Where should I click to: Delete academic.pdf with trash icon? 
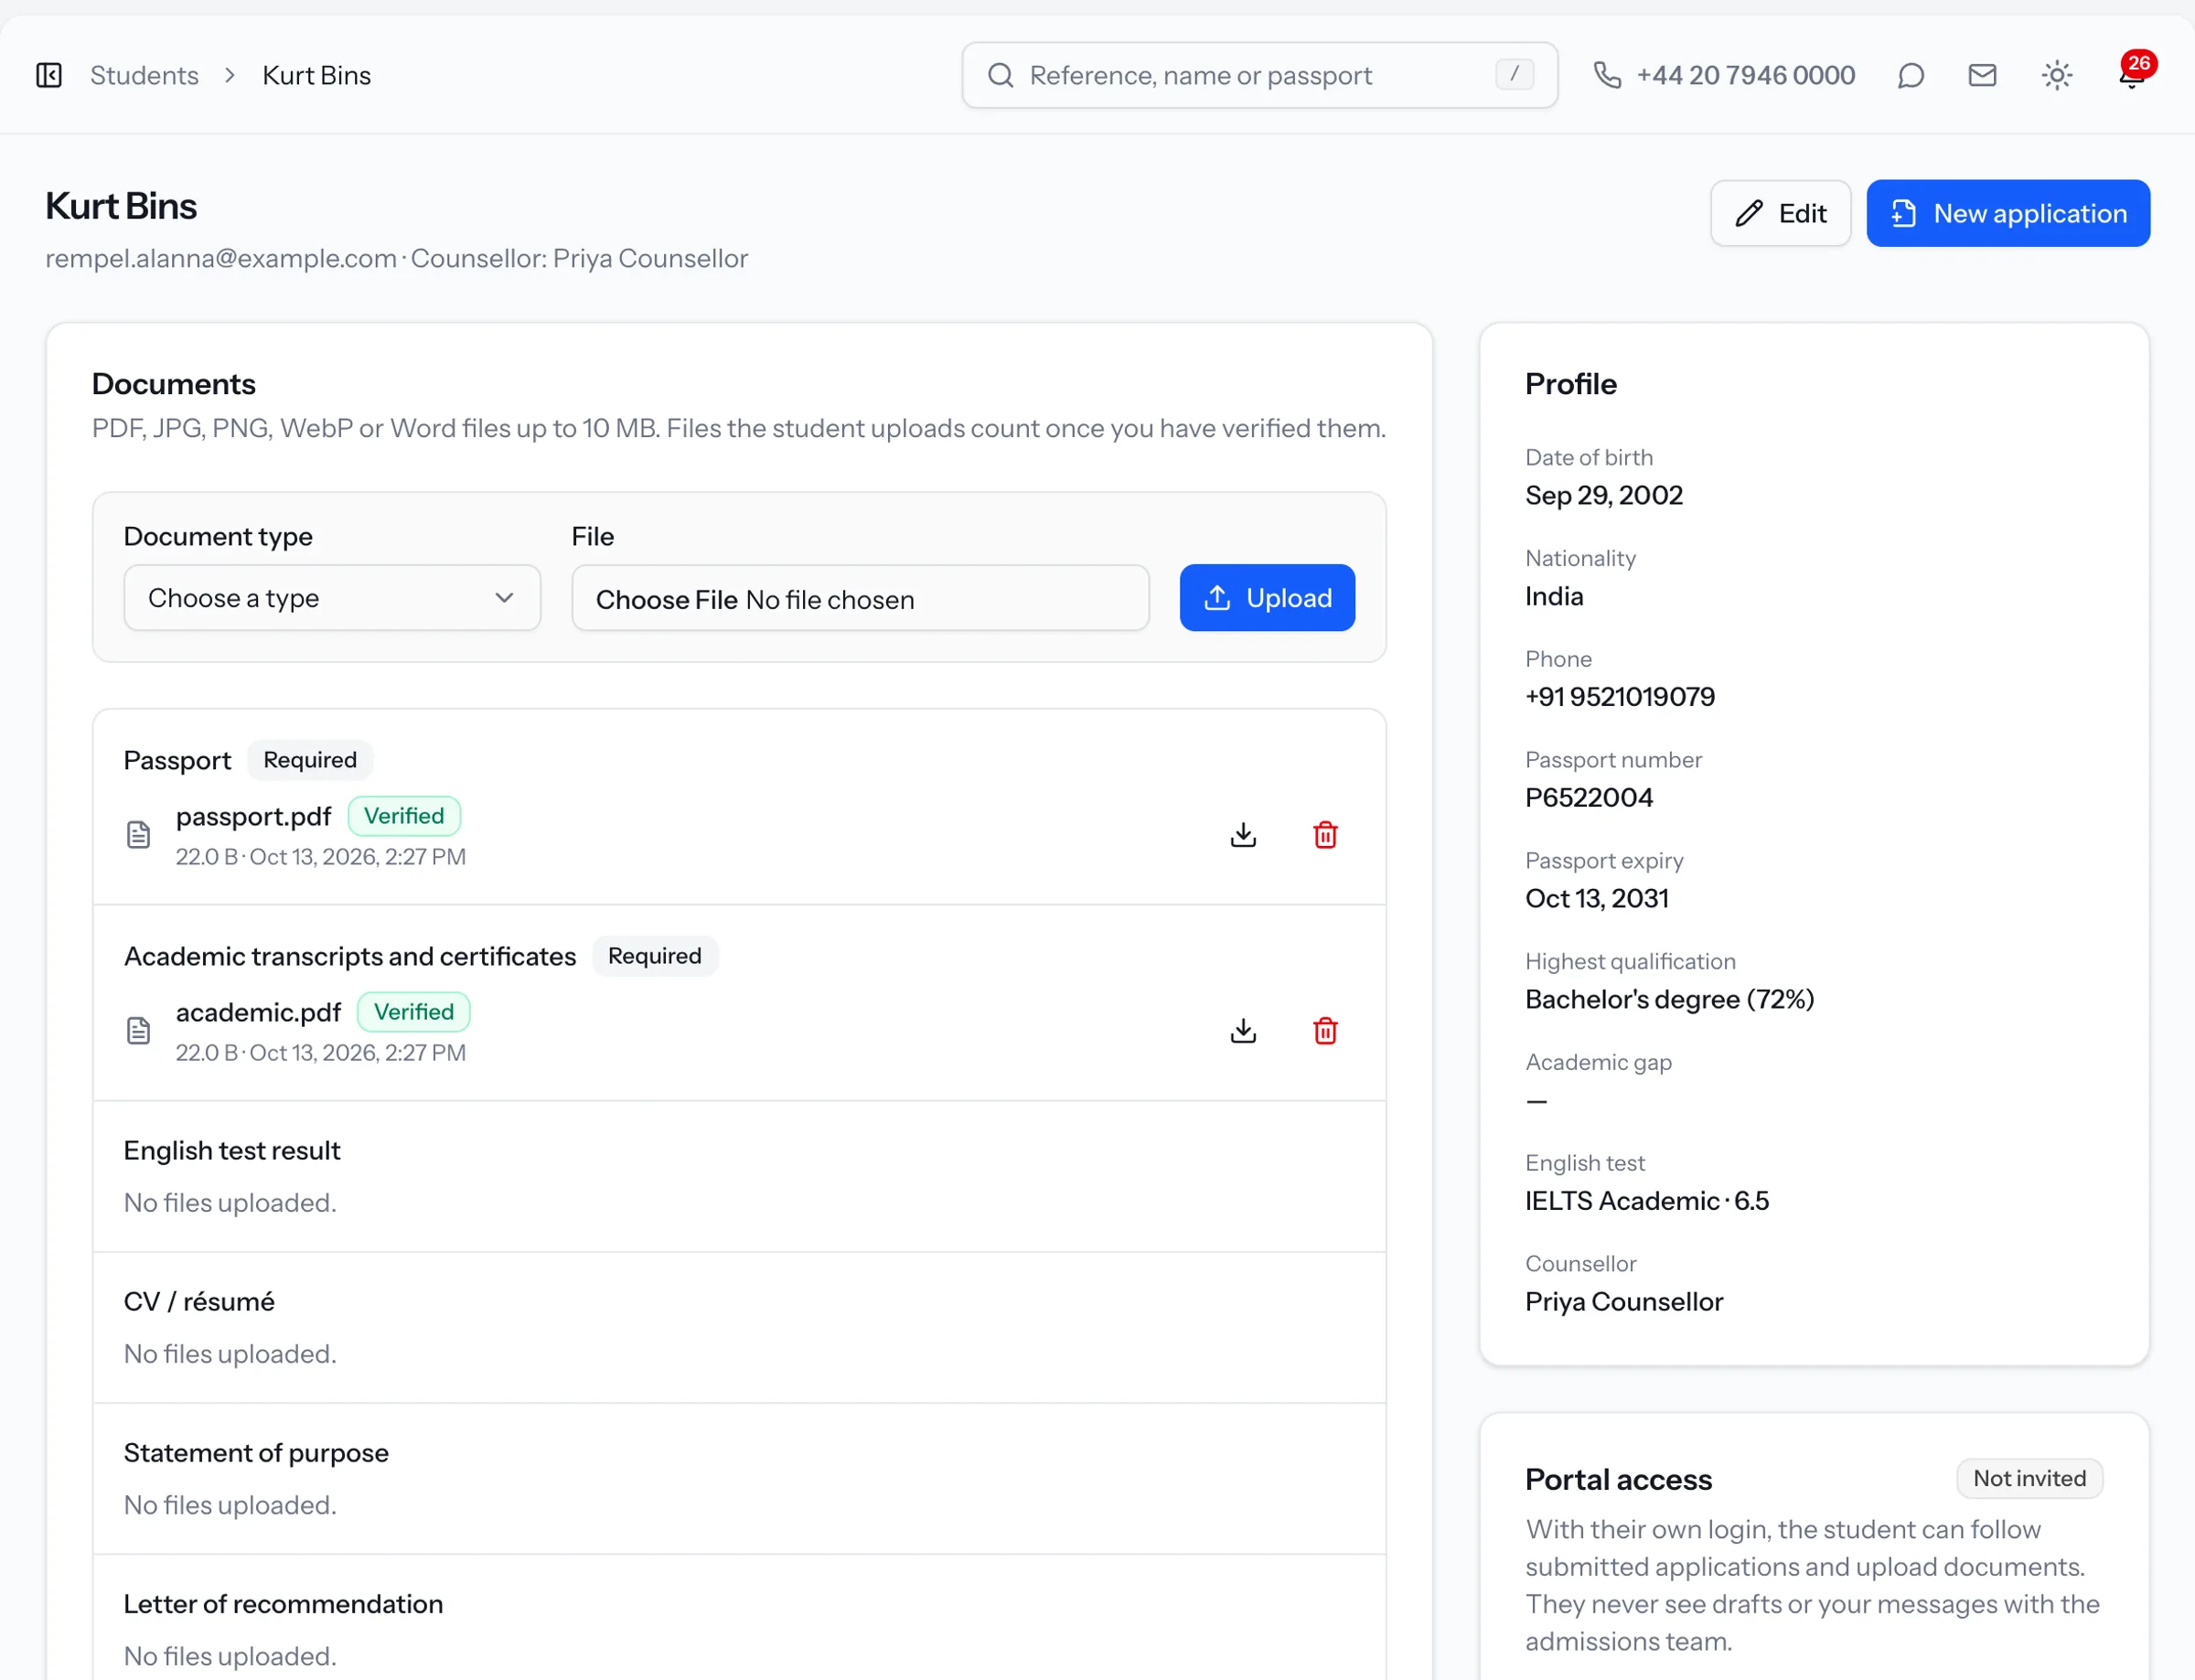click(1325, 1030)
